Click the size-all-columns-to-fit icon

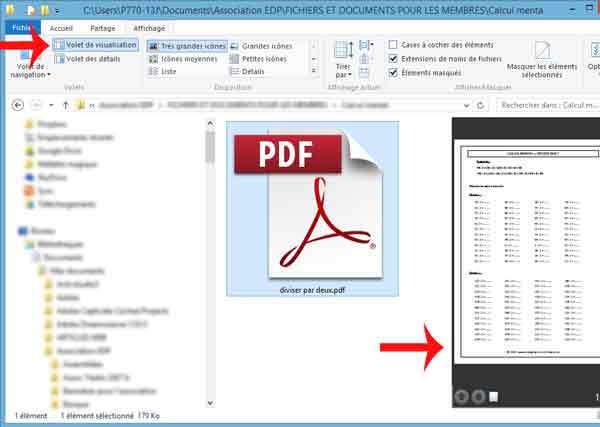[364, 72]
